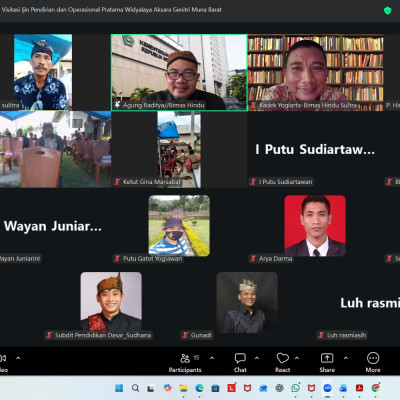Expand the Participants options caret

click(212, 358)
